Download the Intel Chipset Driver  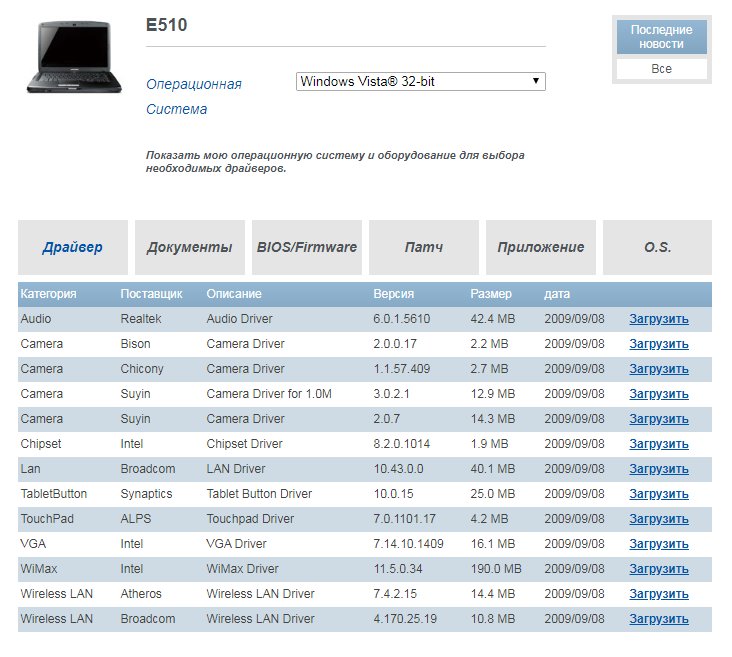pyautogui.click(x=659, y=444)
